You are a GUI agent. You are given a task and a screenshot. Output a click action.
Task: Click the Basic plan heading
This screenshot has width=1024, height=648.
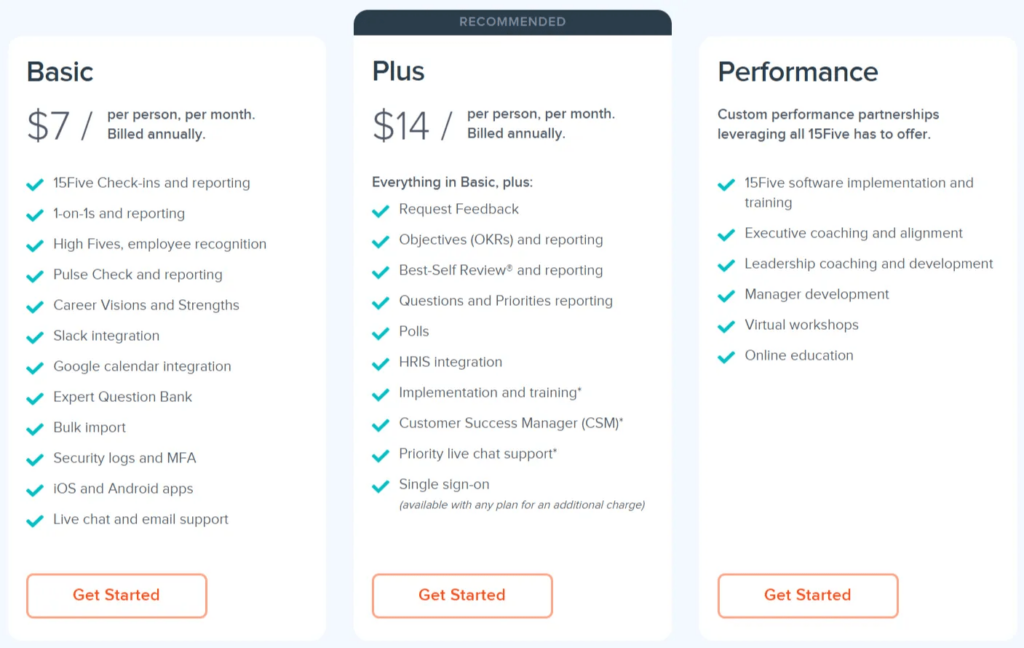60,72
